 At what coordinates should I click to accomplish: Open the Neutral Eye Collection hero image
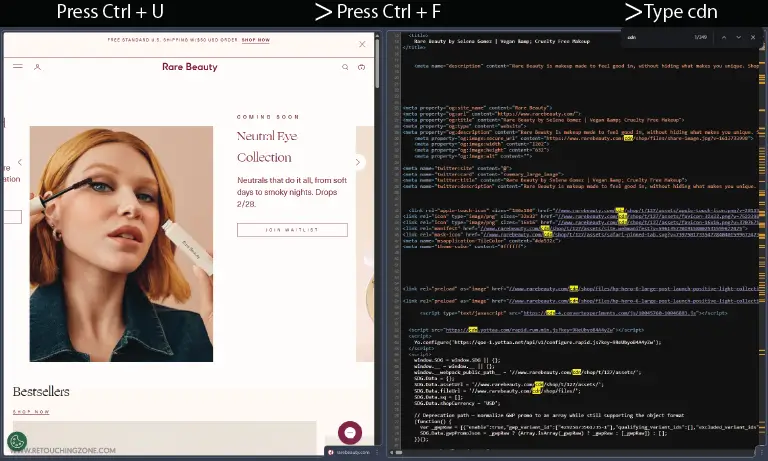click(x=121, y=244)
